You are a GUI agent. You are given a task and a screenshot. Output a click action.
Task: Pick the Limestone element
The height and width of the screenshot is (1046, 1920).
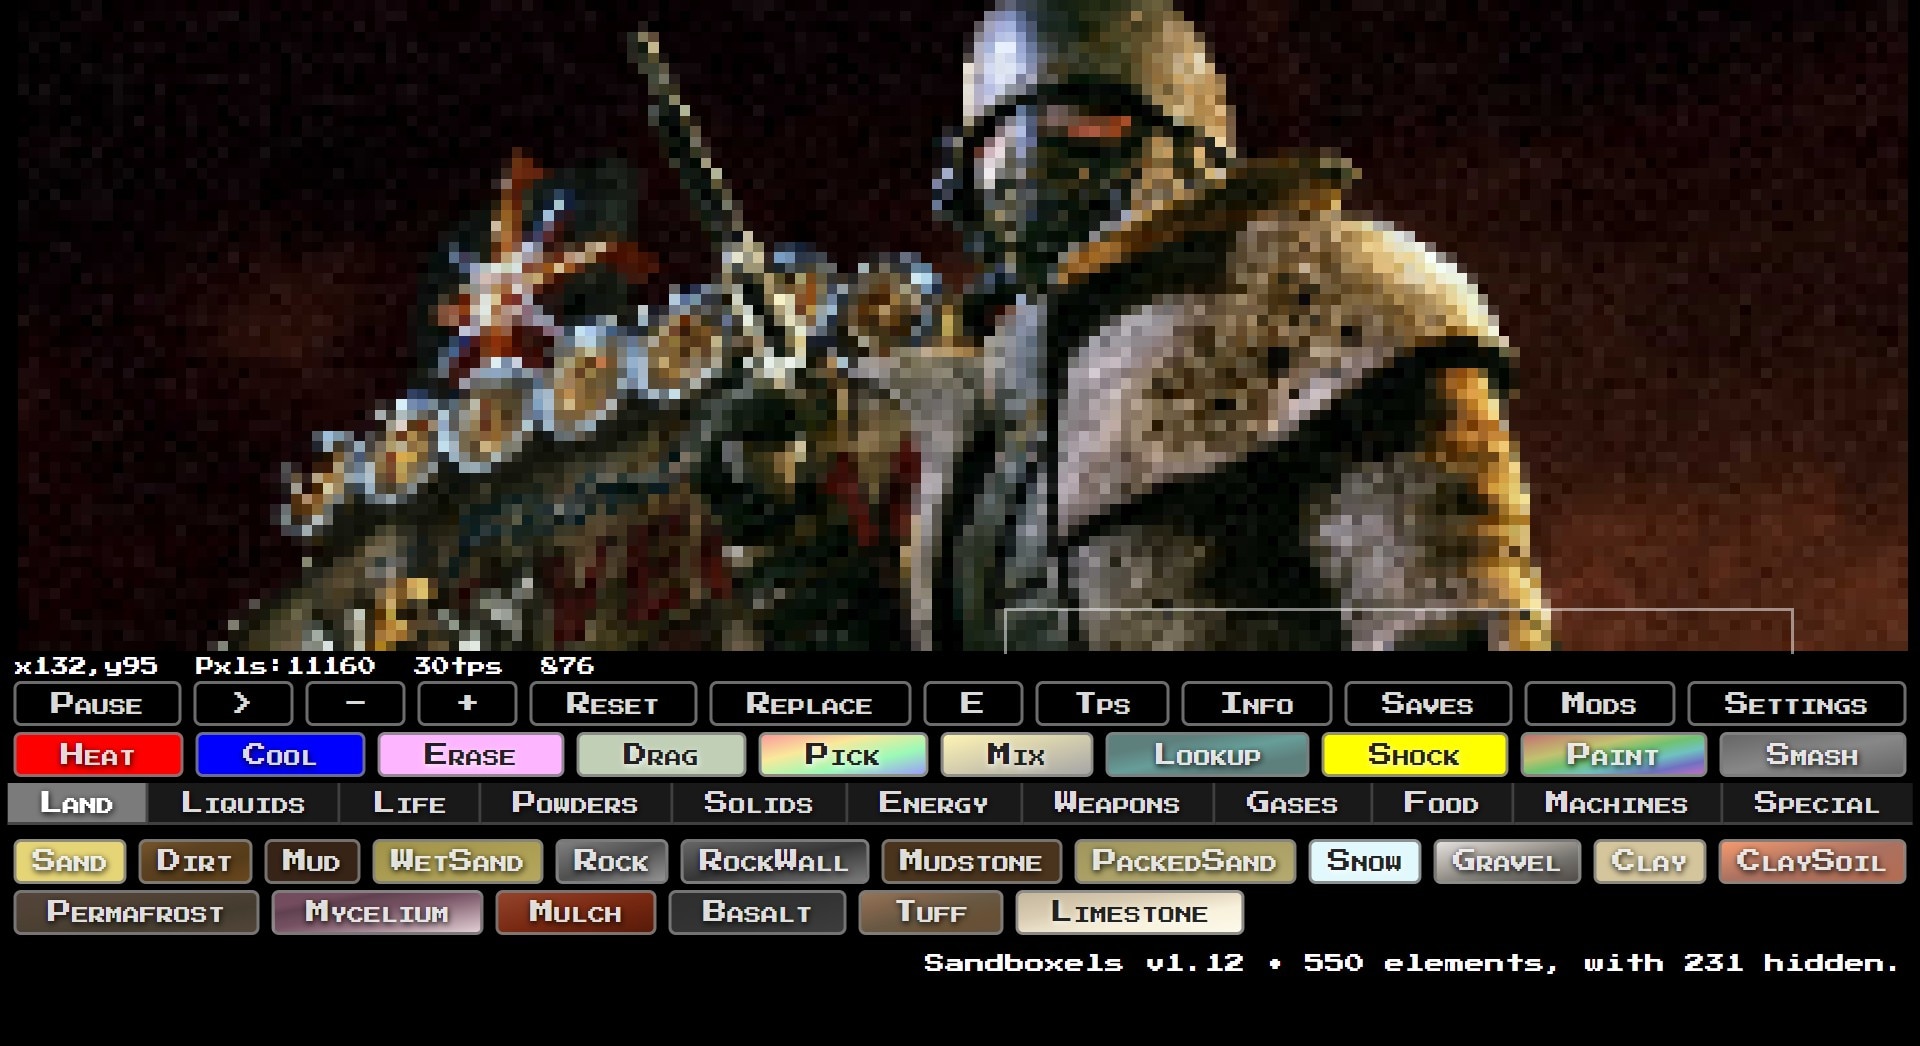pyautogui.click(x=1129, y=913)
